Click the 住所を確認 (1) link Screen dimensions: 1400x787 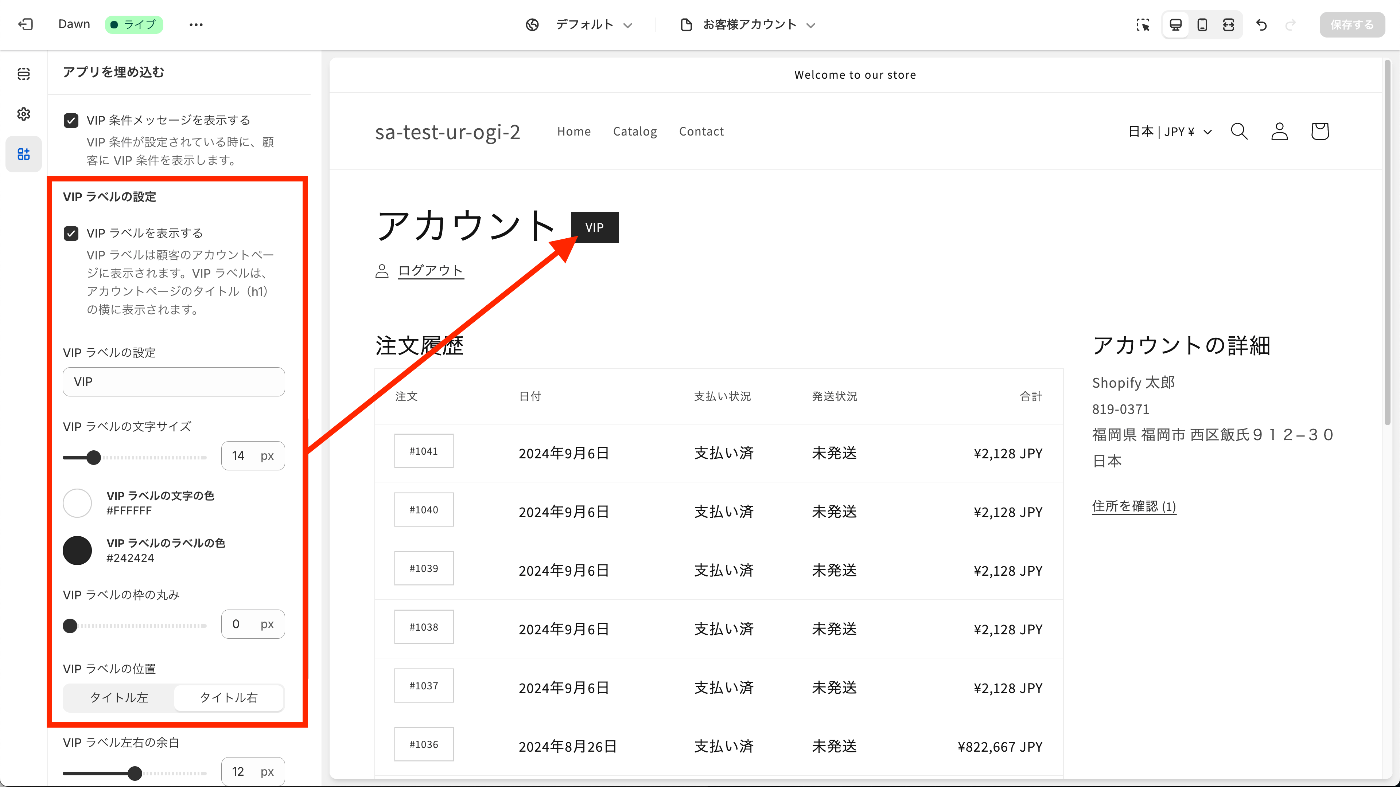pos(1134,507)
